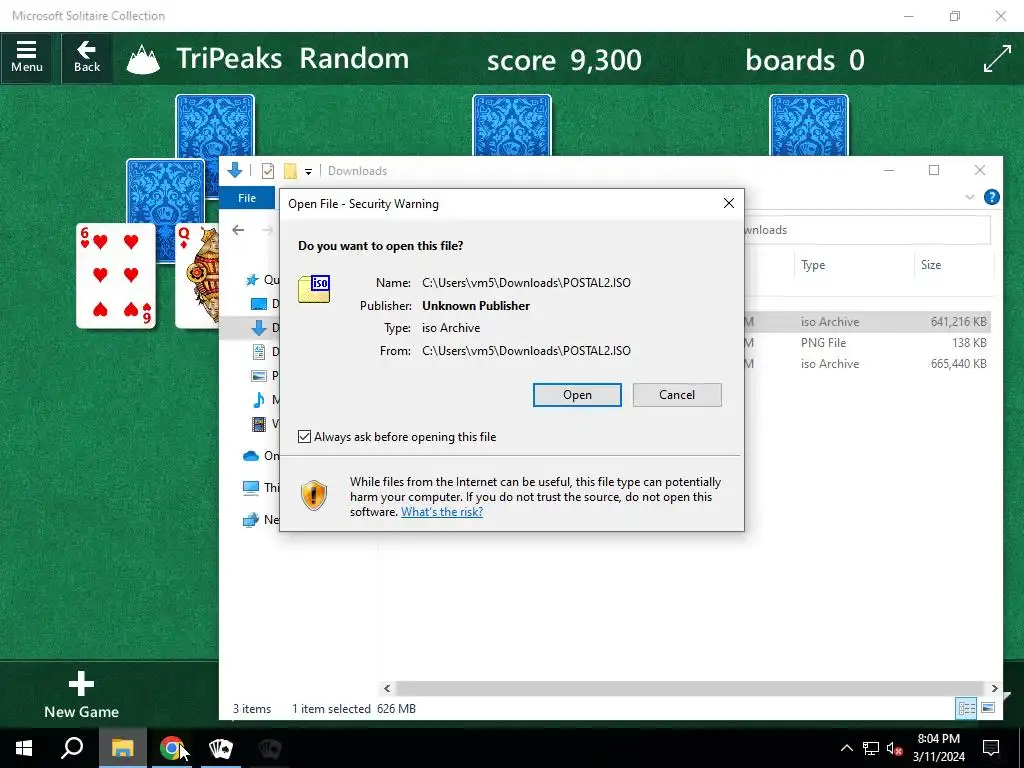Open the notification center icon
Viewport: 1024px width, 768px height.
pos(991,748)
